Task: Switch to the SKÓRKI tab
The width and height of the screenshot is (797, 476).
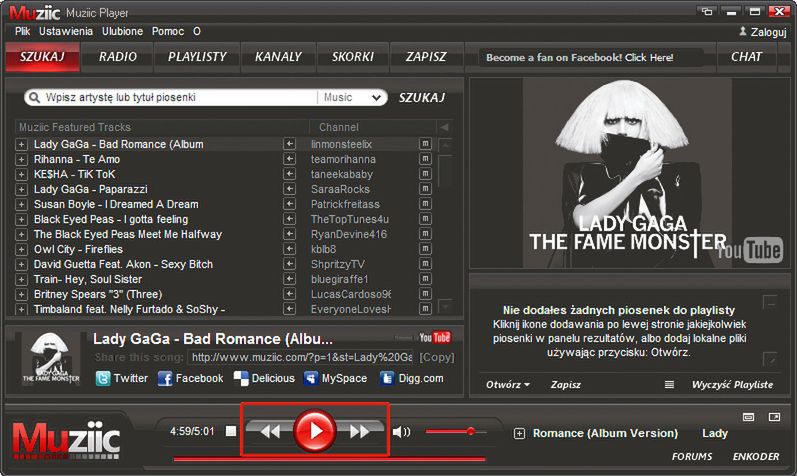Action: click(x=353, y=57)
